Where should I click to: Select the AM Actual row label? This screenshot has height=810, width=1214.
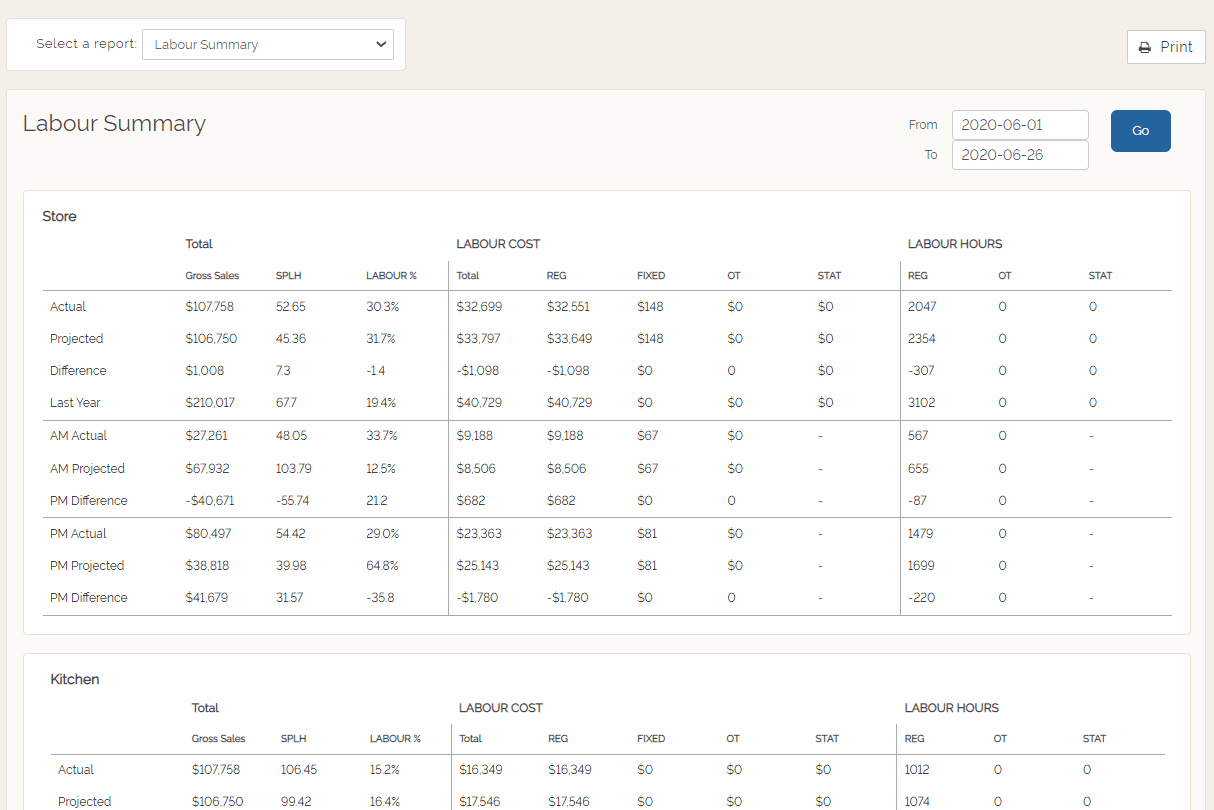point(78,435)
